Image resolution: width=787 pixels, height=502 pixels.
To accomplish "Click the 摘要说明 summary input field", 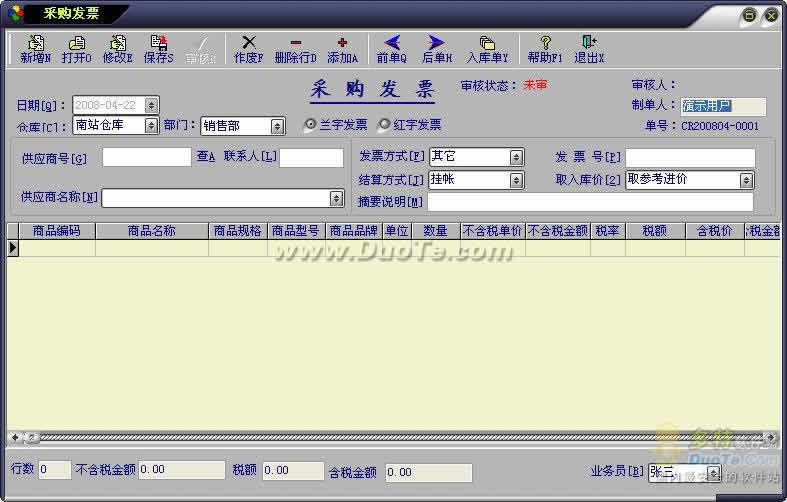I will (590, 202).
